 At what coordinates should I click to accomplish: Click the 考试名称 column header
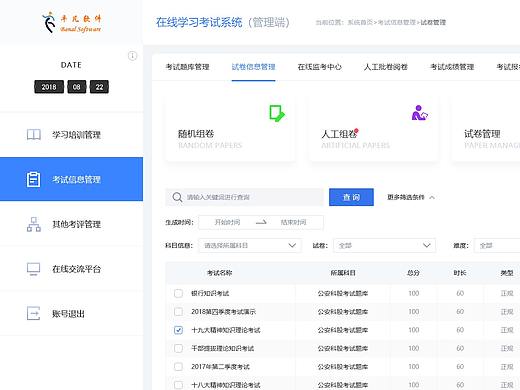pyautogui.click(x=219, y=273)
